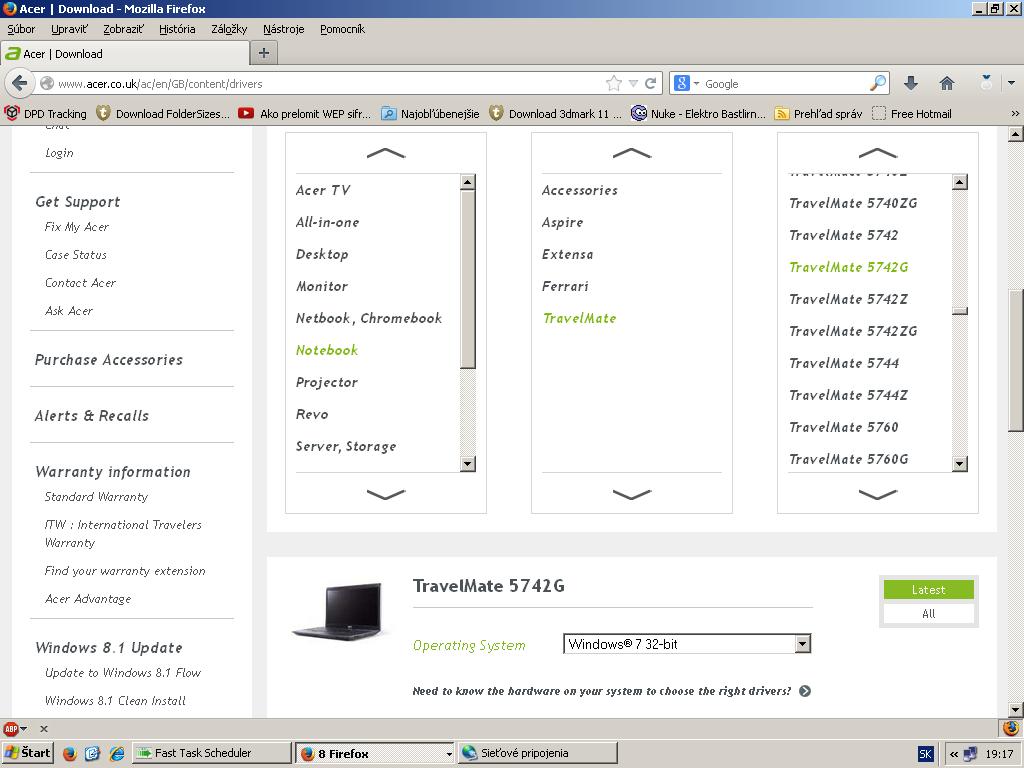The height and width of the screenshot is (768, 1024).
Task: Reload the page with the refresh icon
Action: tap(650, 84)
